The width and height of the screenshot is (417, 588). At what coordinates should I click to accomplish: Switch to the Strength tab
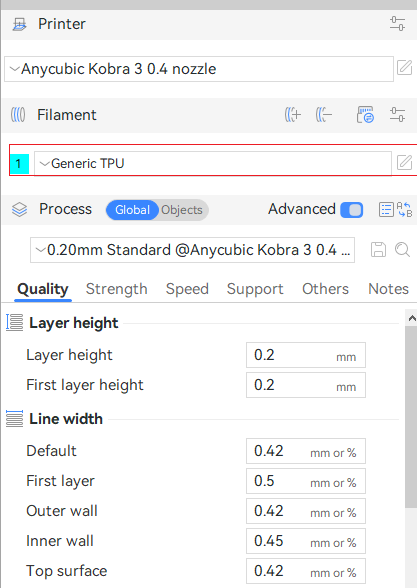117,289
